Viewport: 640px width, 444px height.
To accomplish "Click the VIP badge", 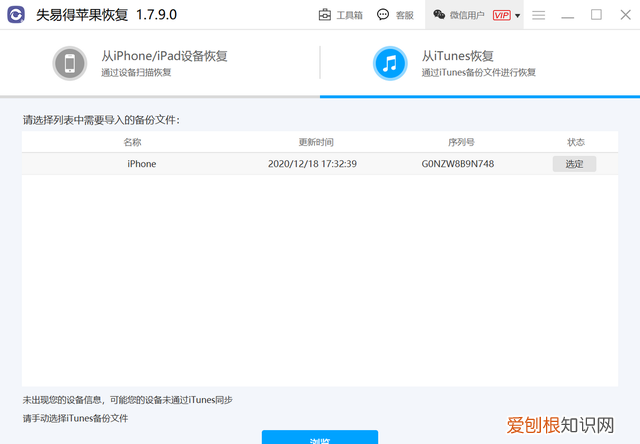I will [x=501, y=15].
